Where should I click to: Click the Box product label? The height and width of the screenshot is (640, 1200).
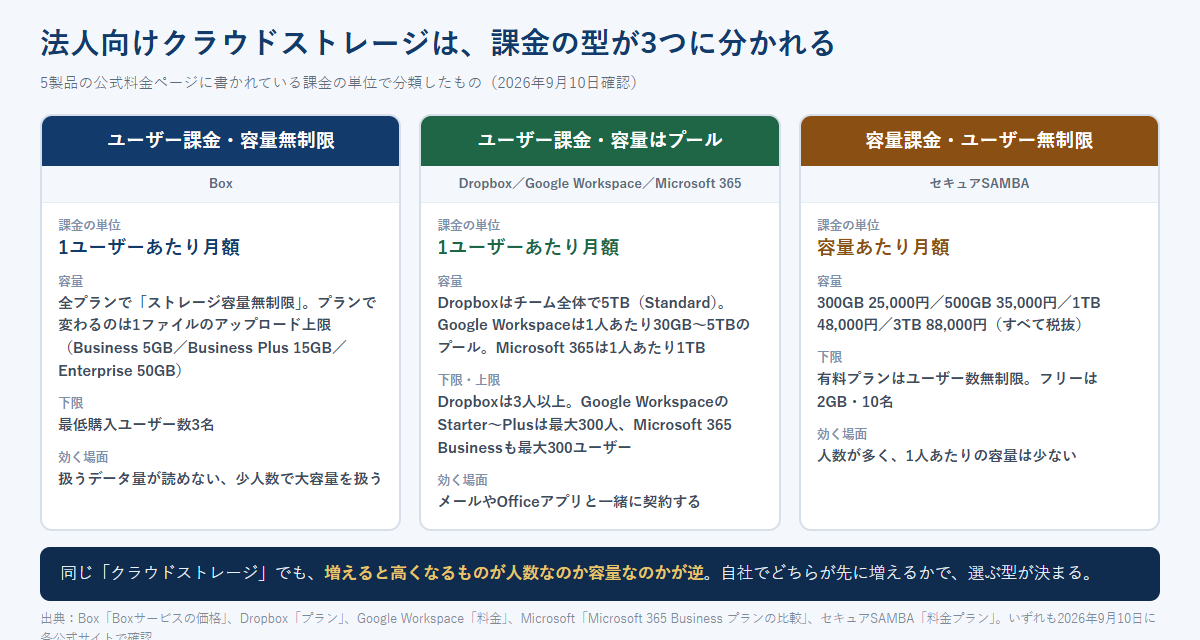click(220, 184)
